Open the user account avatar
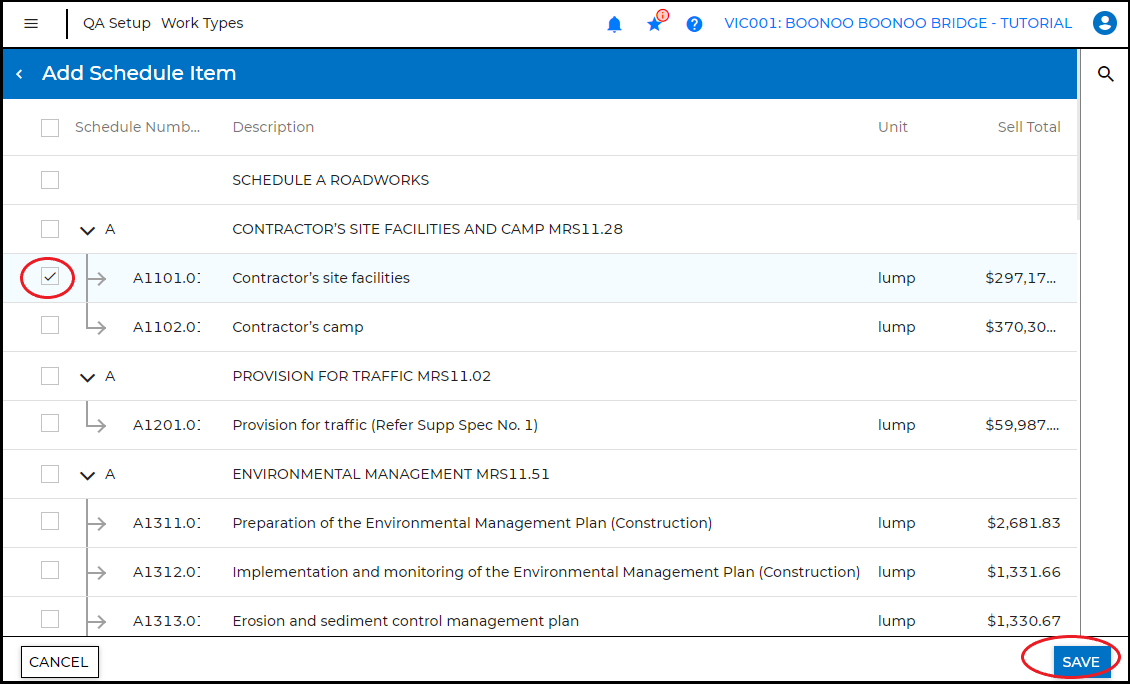The height and width of the screenshot is (684, 1130). click(x=1104, y=24)
